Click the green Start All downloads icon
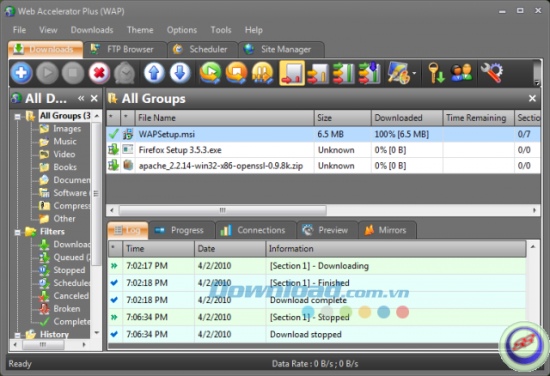 point(210,73)
